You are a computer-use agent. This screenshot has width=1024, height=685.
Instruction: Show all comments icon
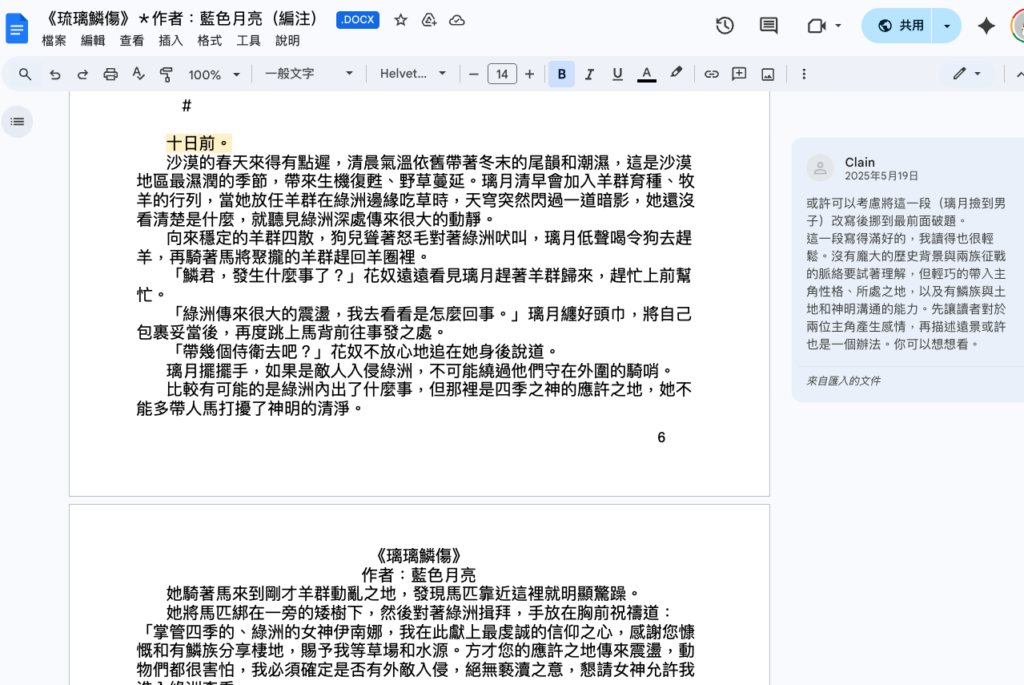(x=769, y=25)
